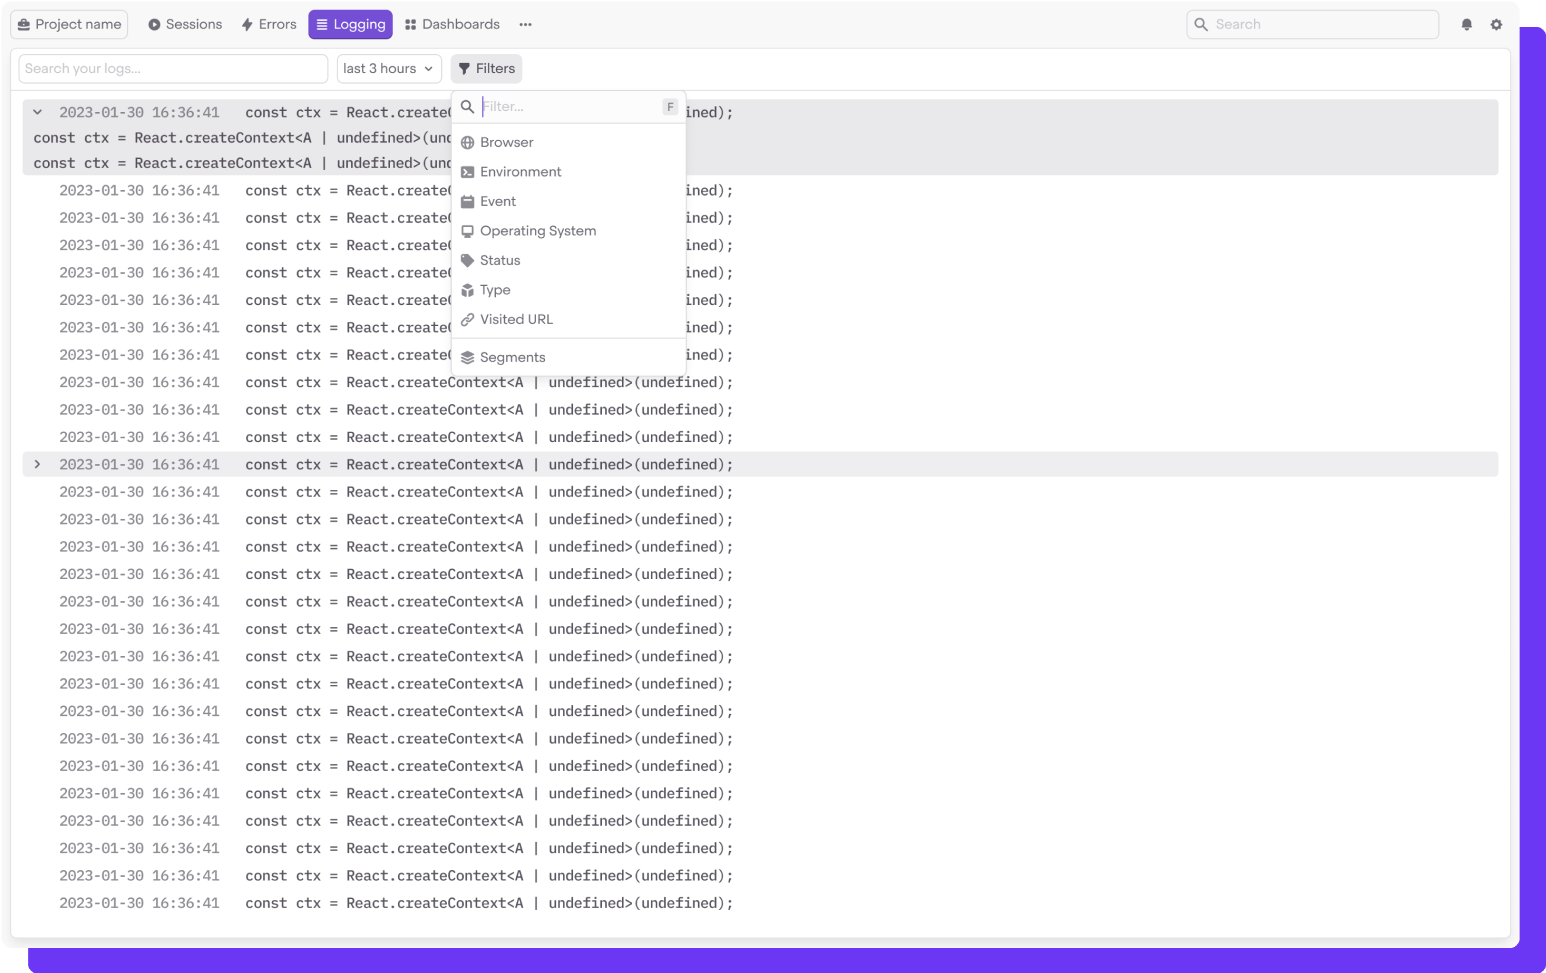The width and height of the screenshot is (1546, 973).
Task: Choose the Environment filter option
Action: tap(568, 172)
